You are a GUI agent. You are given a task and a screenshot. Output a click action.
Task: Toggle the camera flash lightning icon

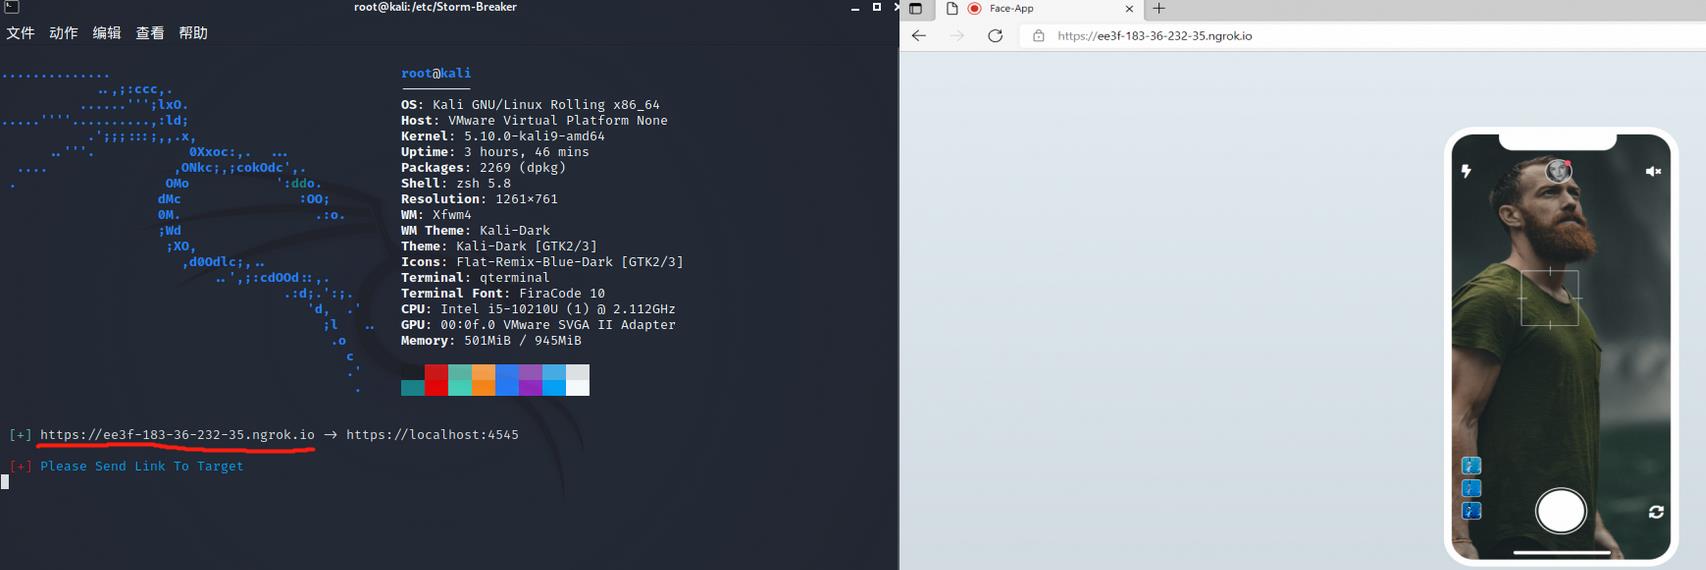pos(1466,171)
